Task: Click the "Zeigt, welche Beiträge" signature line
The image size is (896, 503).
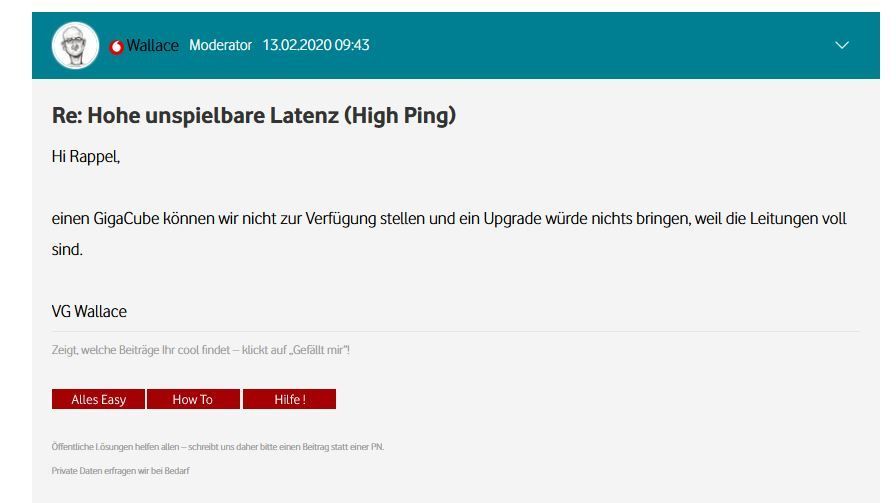Action: tap(201, 350)
